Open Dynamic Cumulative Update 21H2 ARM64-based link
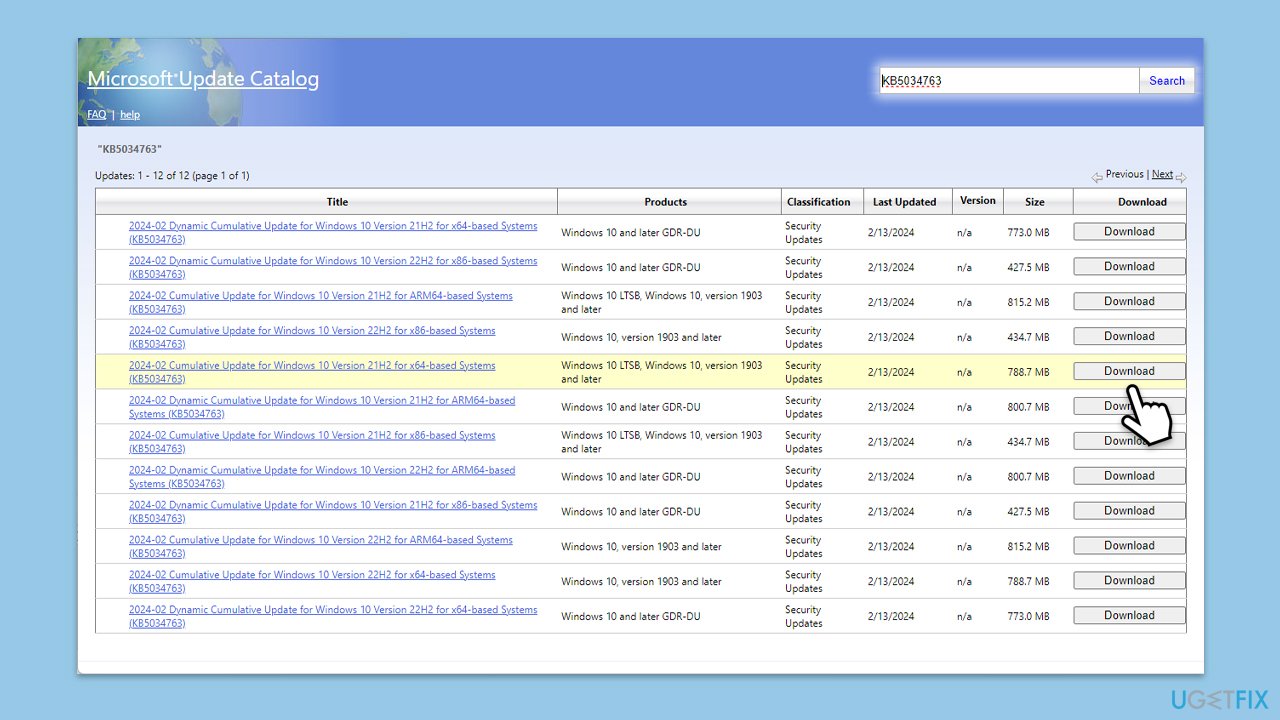The width and height of the screenshot is (1280, 720). [322, 407]
